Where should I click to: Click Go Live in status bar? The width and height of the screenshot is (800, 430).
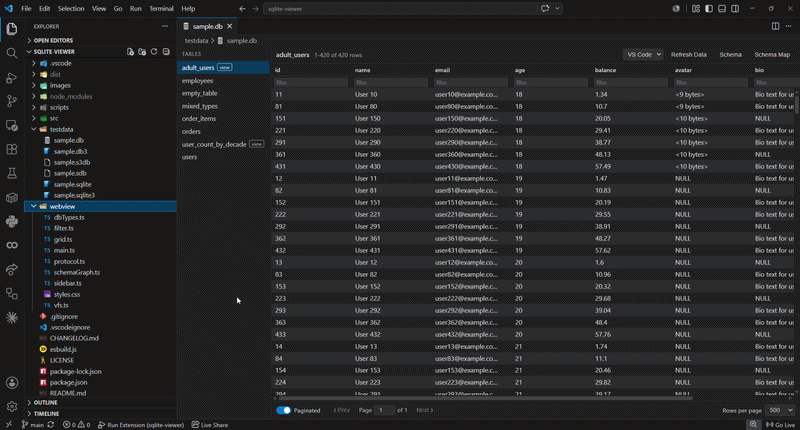pos(781,425)
